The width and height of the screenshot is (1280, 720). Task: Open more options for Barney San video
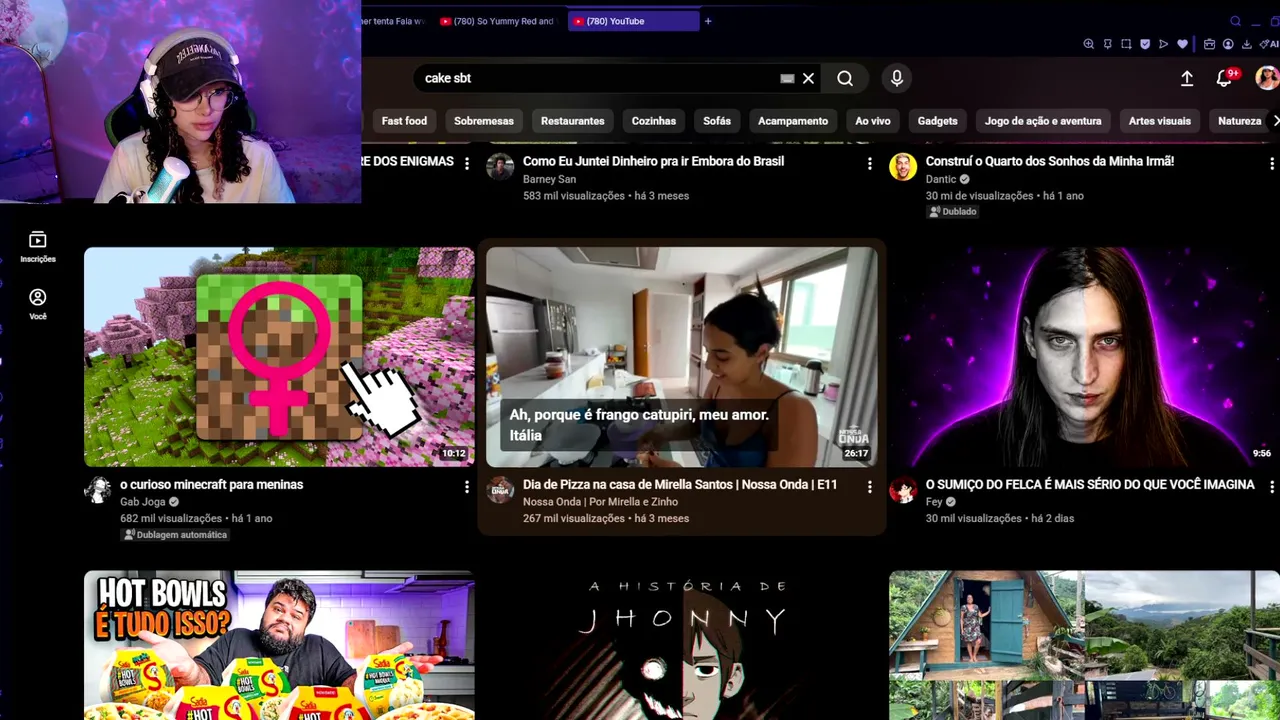869,163
